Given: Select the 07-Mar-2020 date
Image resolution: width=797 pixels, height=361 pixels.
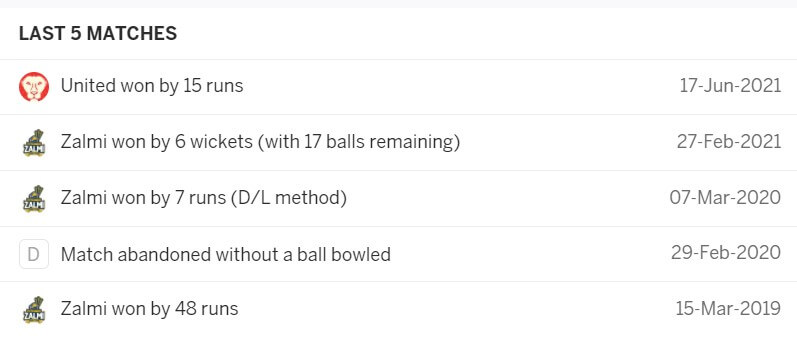Looking at the screenshot, I should pyautogui.click(x=725, y=197).
